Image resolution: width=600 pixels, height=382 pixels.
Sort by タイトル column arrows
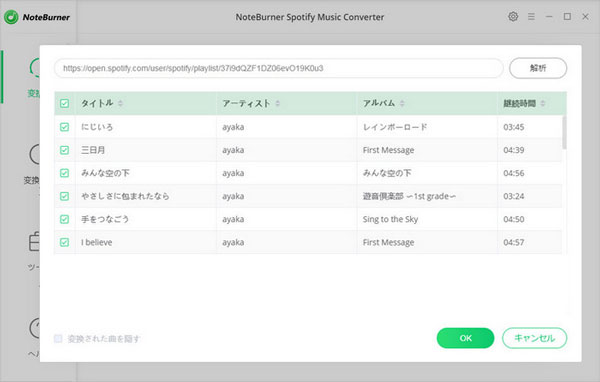(120, 103)
